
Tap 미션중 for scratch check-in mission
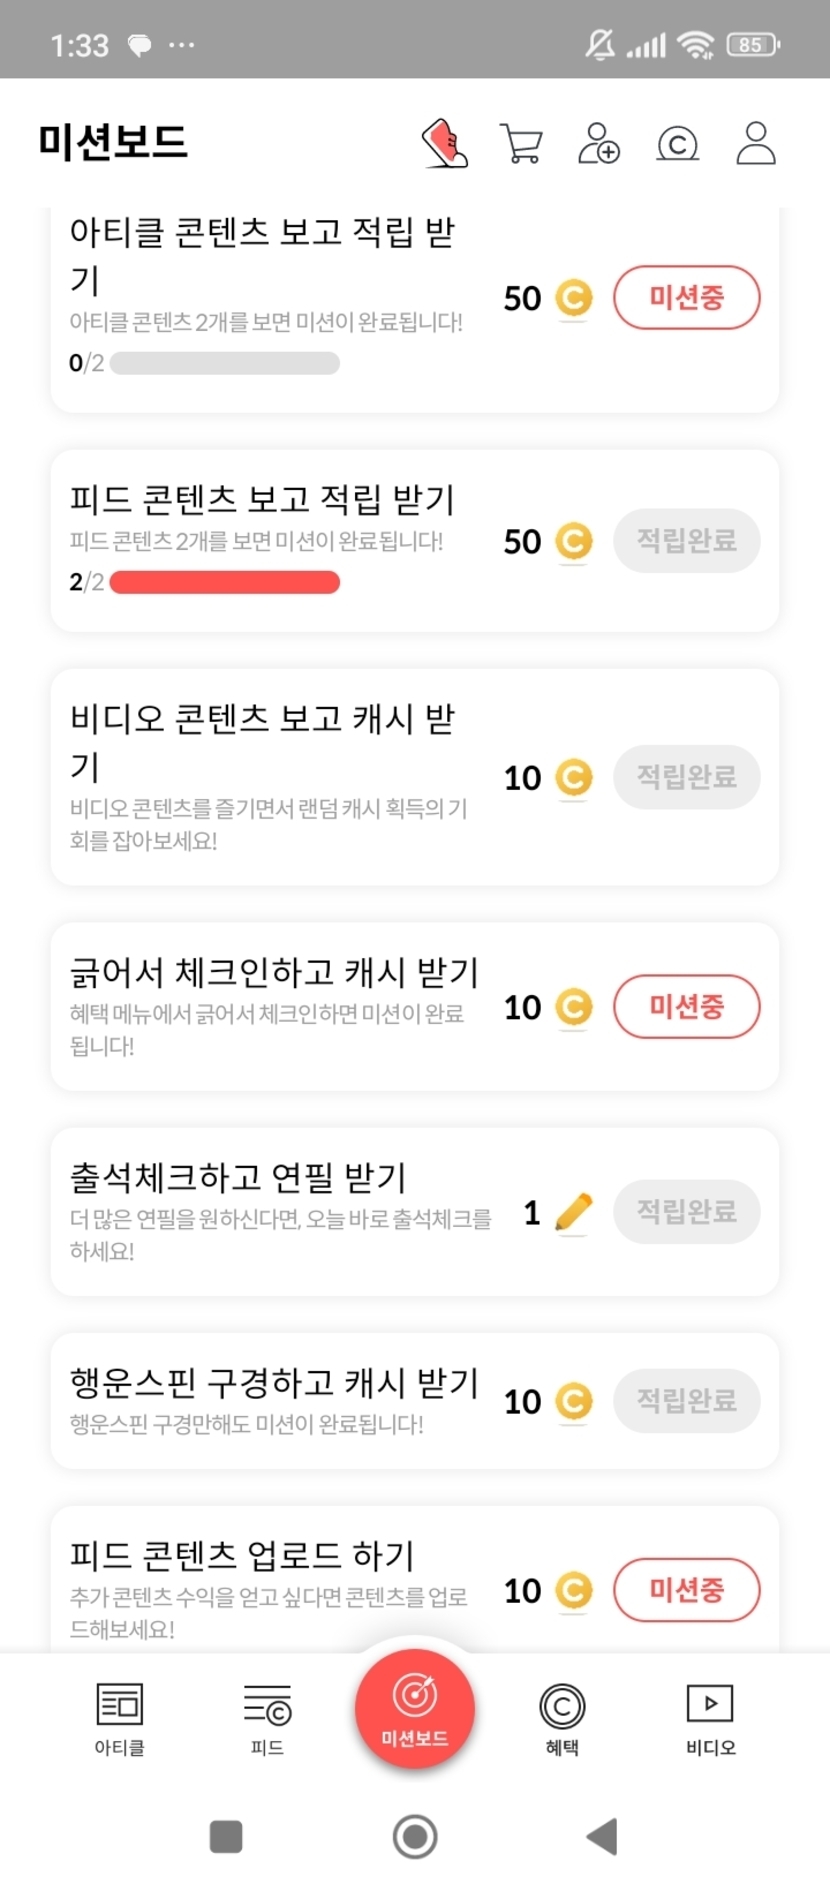686,1007
